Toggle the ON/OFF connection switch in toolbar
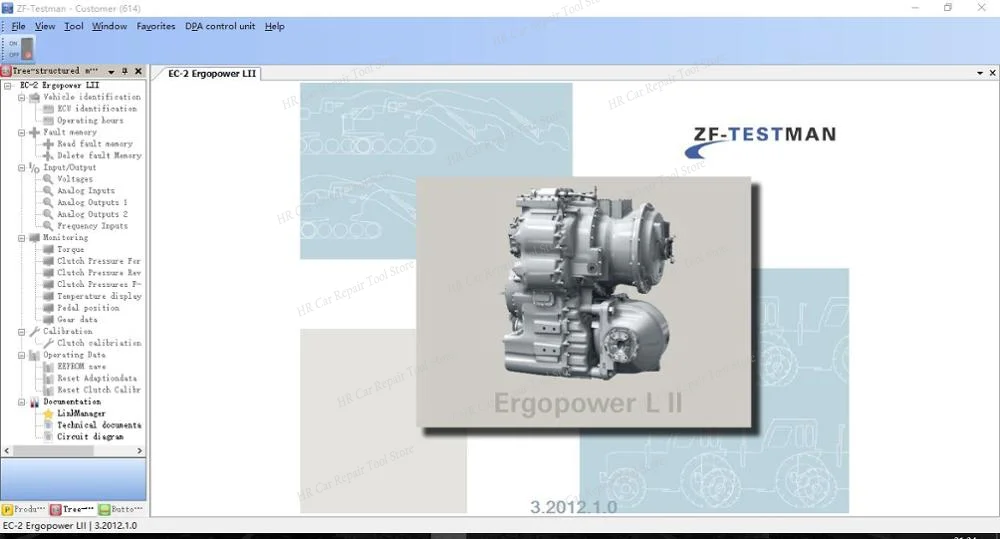1000x539 pixels. coord(27,48)
